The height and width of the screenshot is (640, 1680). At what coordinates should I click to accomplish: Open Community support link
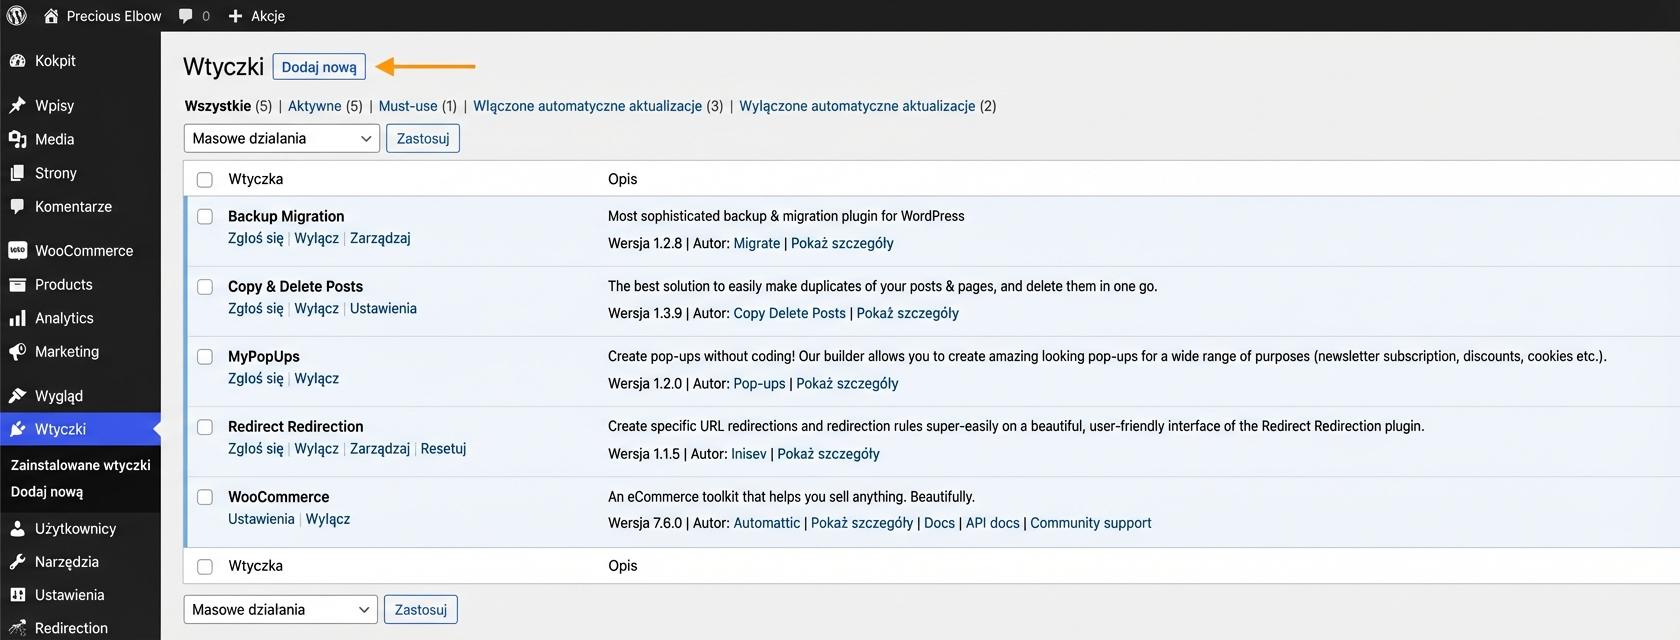1090,523
